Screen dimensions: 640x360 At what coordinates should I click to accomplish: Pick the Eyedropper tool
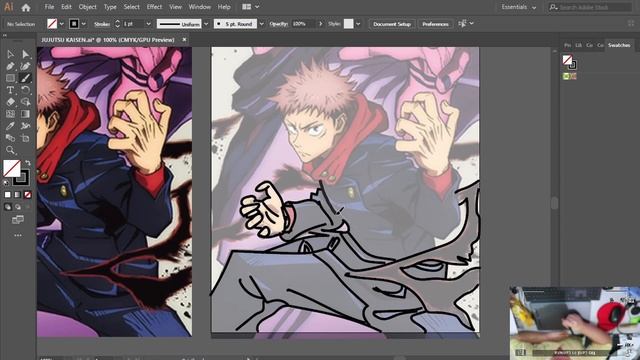coord(10,126)
